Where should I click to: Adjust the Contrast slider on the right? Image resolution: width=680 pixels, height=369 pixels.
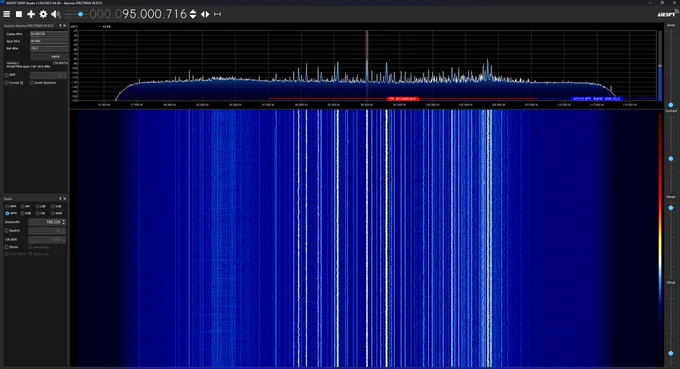pos(671,159)
